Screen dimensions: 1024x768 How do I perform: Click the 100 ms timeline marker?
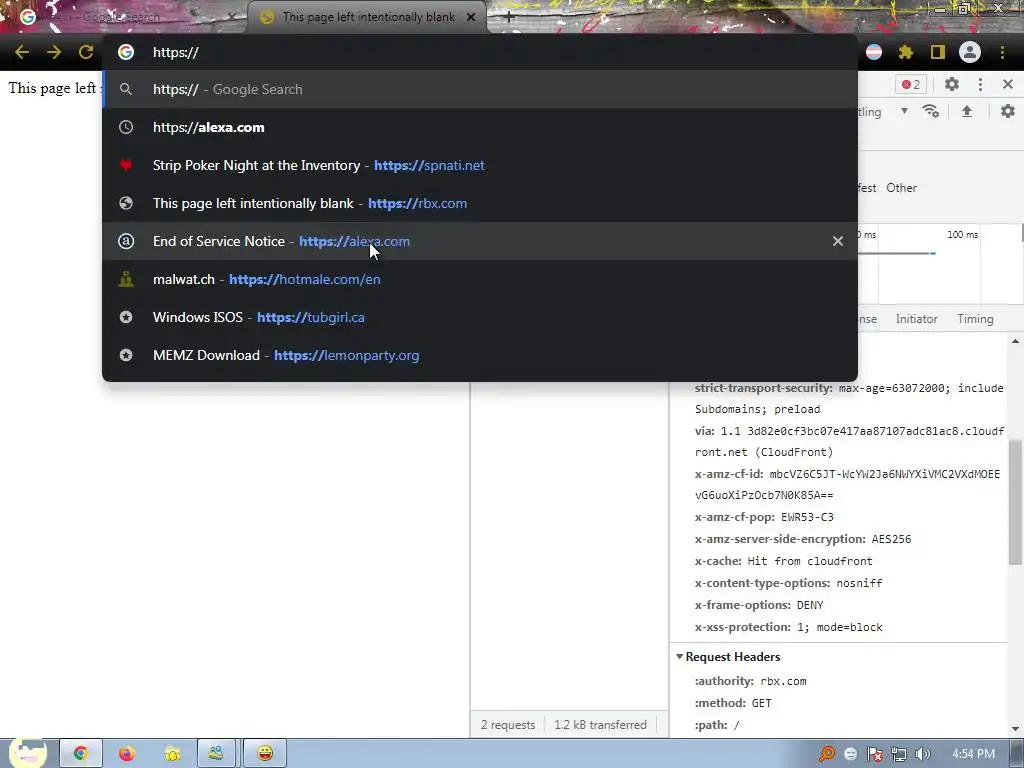click(x=963, y=234)
